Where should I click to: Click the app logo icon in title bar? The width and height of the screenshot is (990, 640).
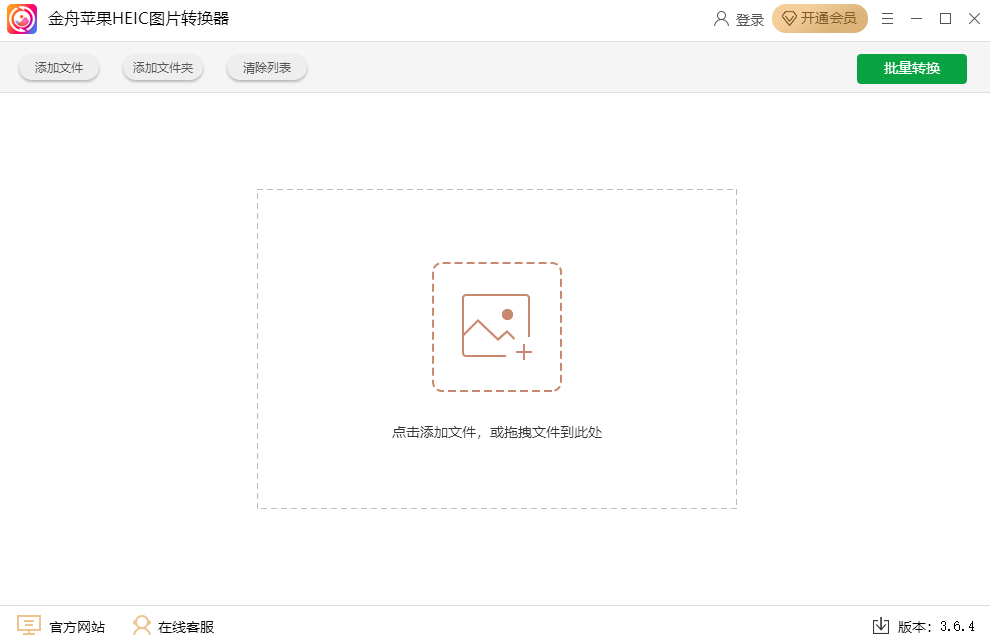[x=21, y=18]
